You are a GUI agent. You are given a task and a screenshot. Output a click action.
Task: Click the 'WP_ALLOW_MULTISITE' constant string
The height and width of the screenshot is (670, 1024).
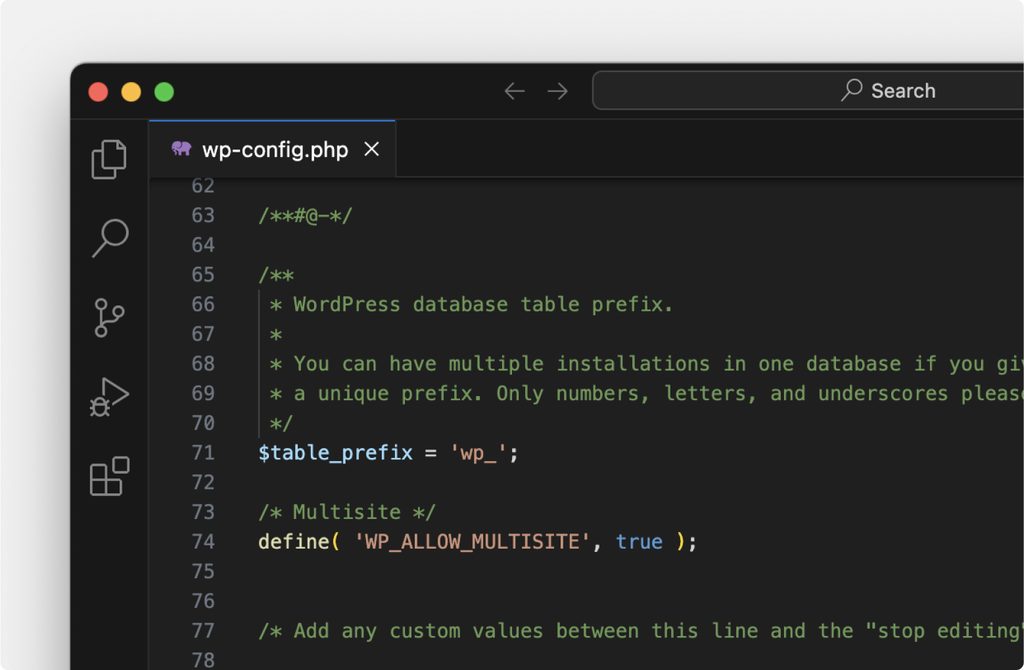472,541
